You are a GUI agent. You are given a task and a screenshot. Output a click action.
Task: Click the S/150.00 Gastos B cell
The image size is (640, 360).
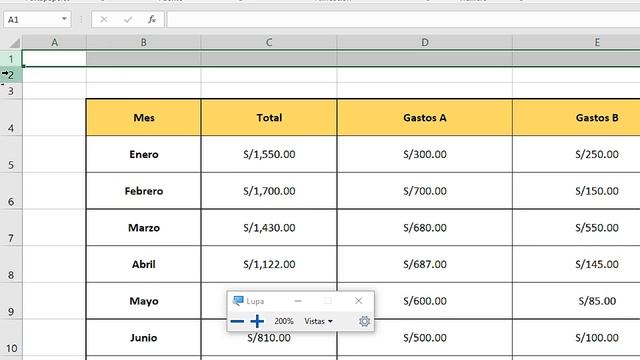576,191
